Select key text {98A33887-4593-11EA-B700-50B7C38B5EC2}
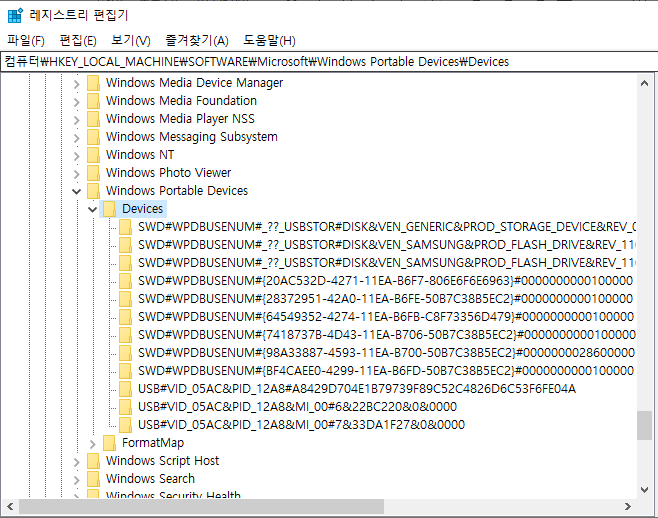 (x=386, y=353)
